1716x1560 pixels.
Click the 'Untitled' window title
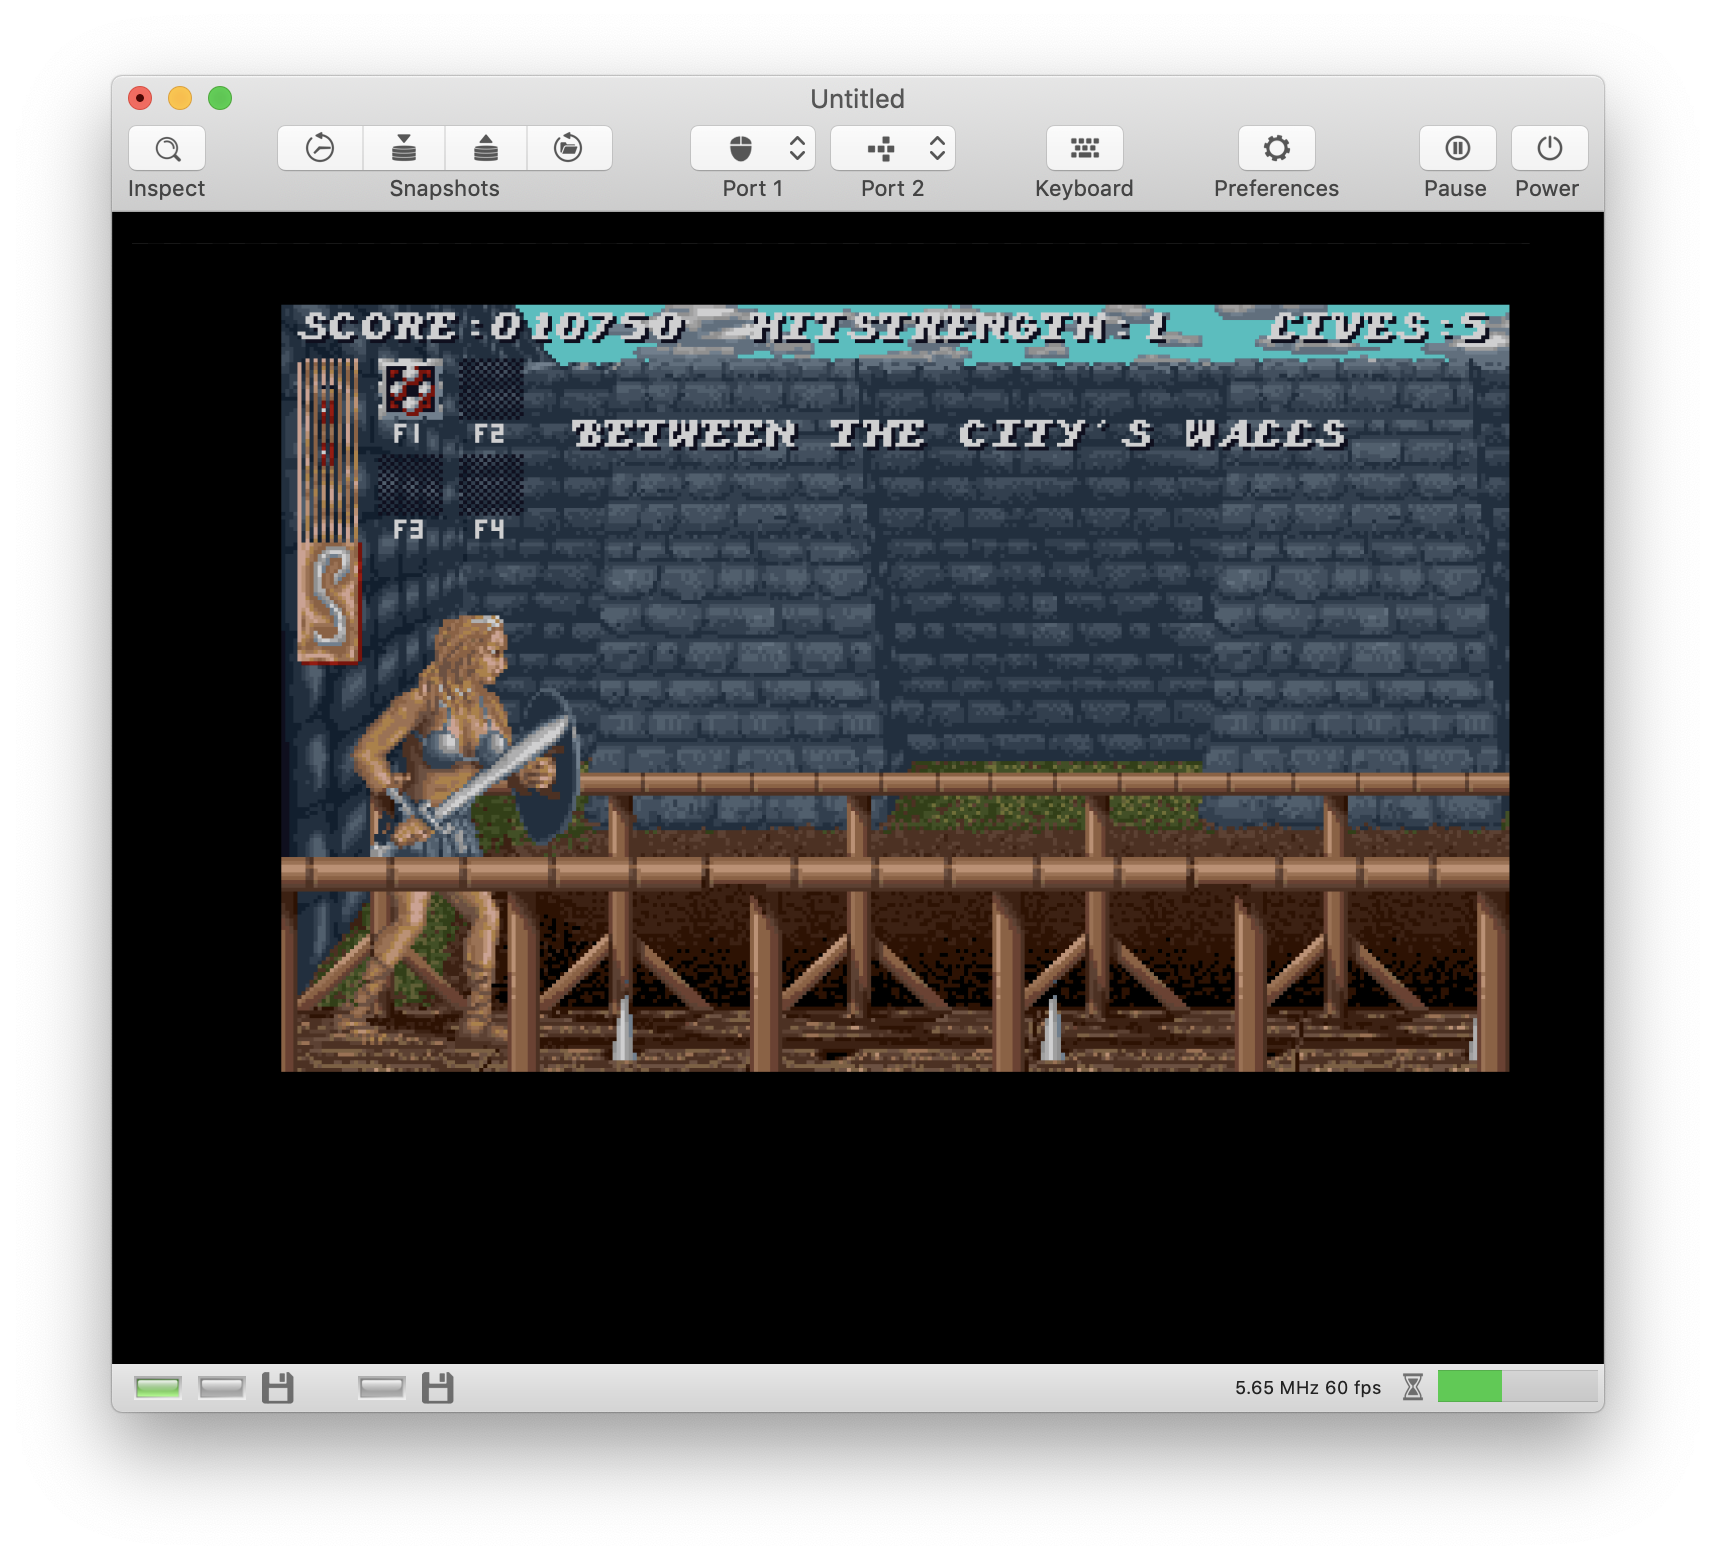click(858, 99)
